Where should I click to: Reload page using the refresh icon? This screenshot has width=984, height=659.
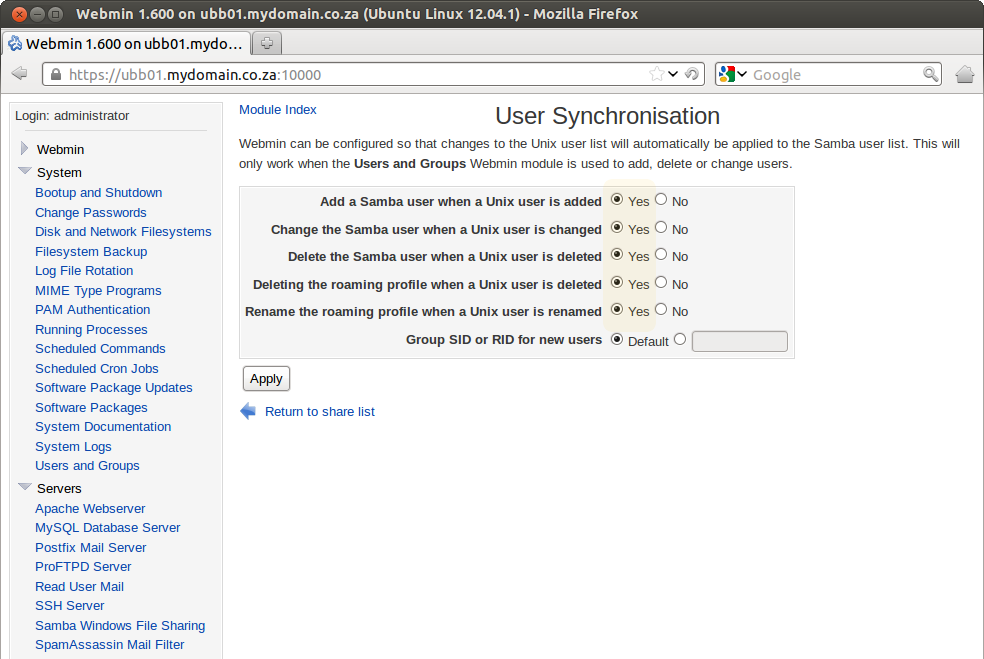[692, 74]
